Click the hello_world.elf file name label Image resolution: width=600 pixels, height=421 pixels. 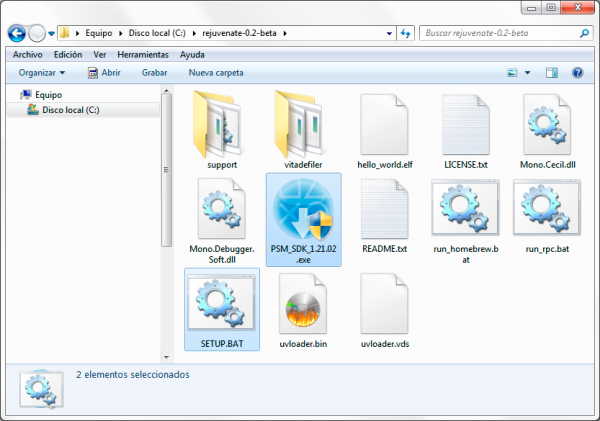pyautogui.click(x=385, y=165)
